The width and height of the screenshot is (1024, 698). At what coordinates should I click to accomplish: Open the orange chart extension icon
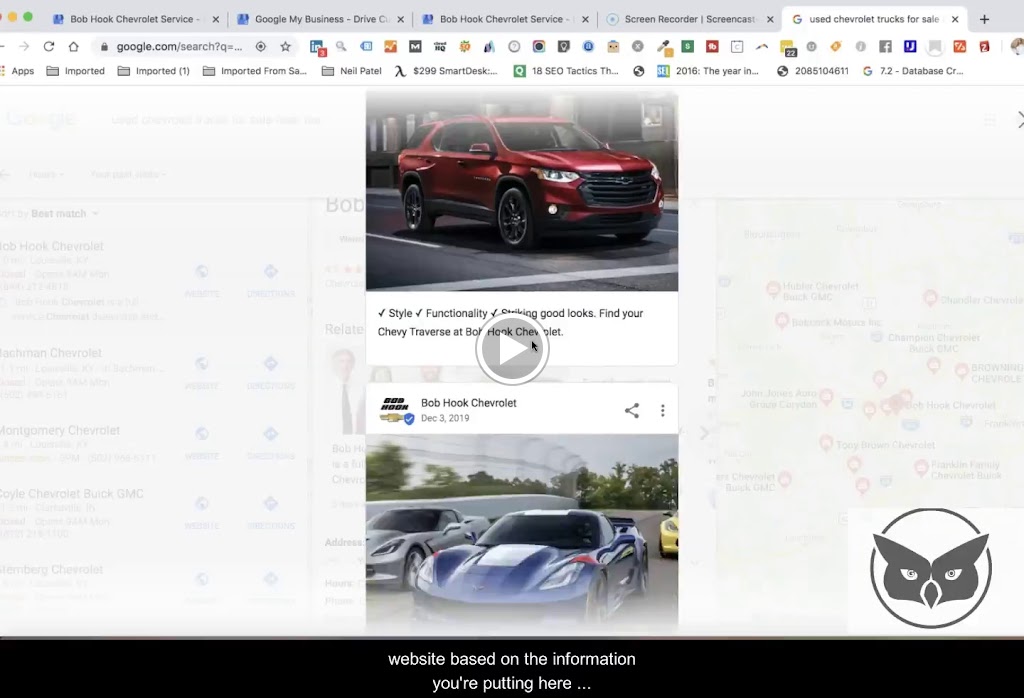pyautogui.click(x=390, y=46)
